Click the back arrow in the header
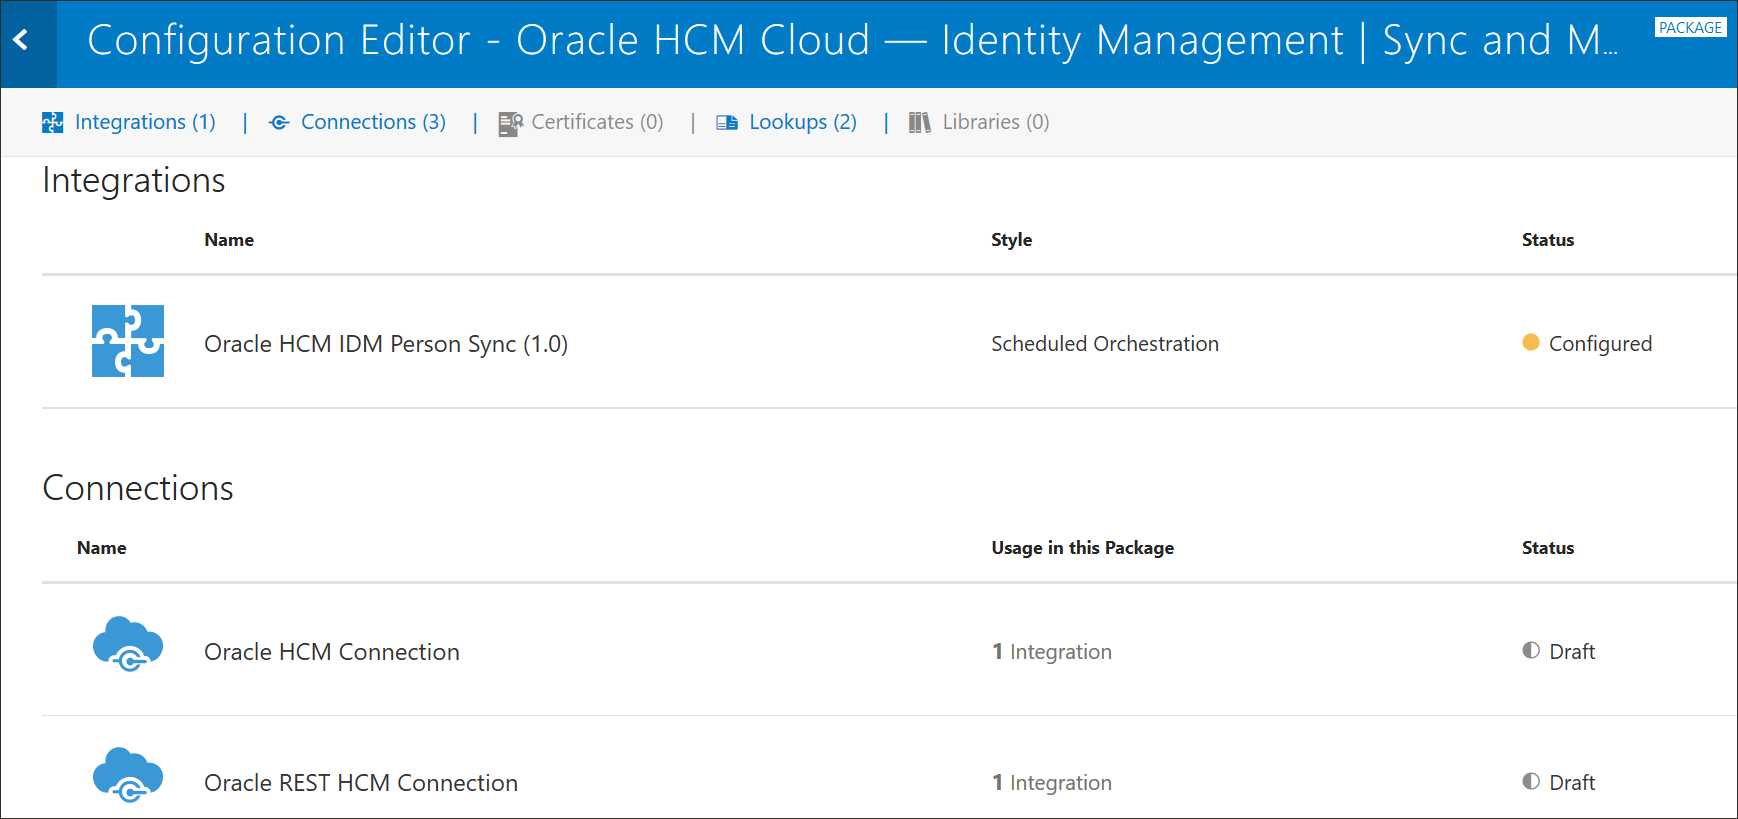Screen dimensions: 1738x819 point(21,41)
